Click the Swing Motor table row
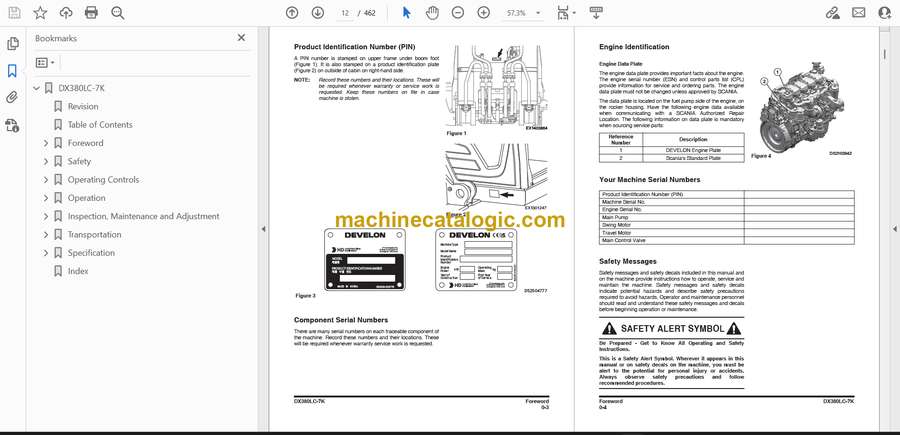 point(727,226)
